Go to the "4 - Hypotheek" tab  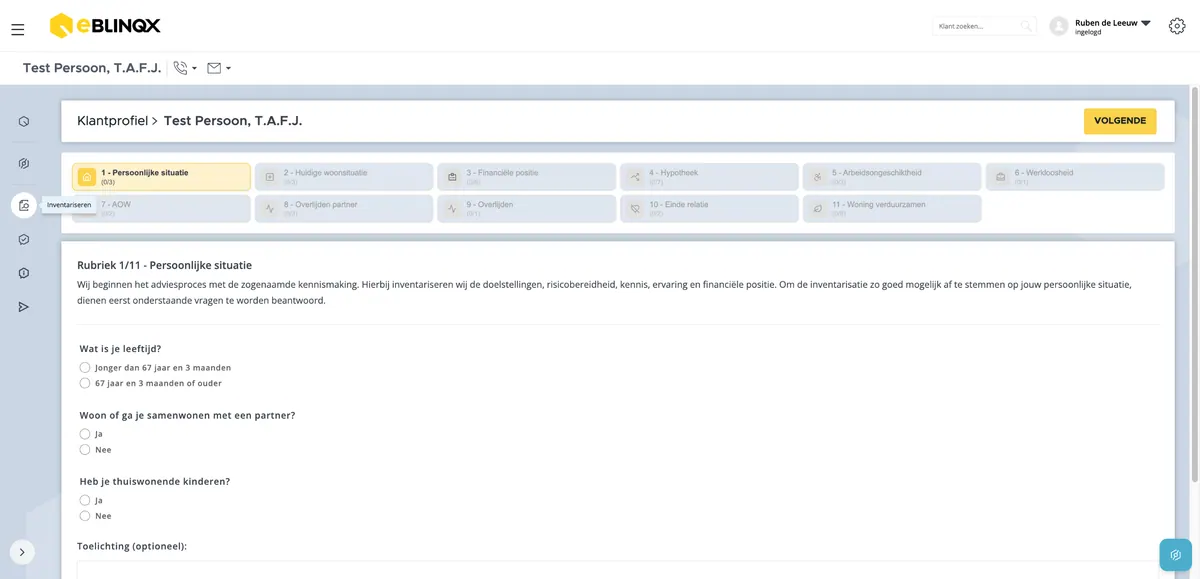pyautogui.click(x=709, y=177)
